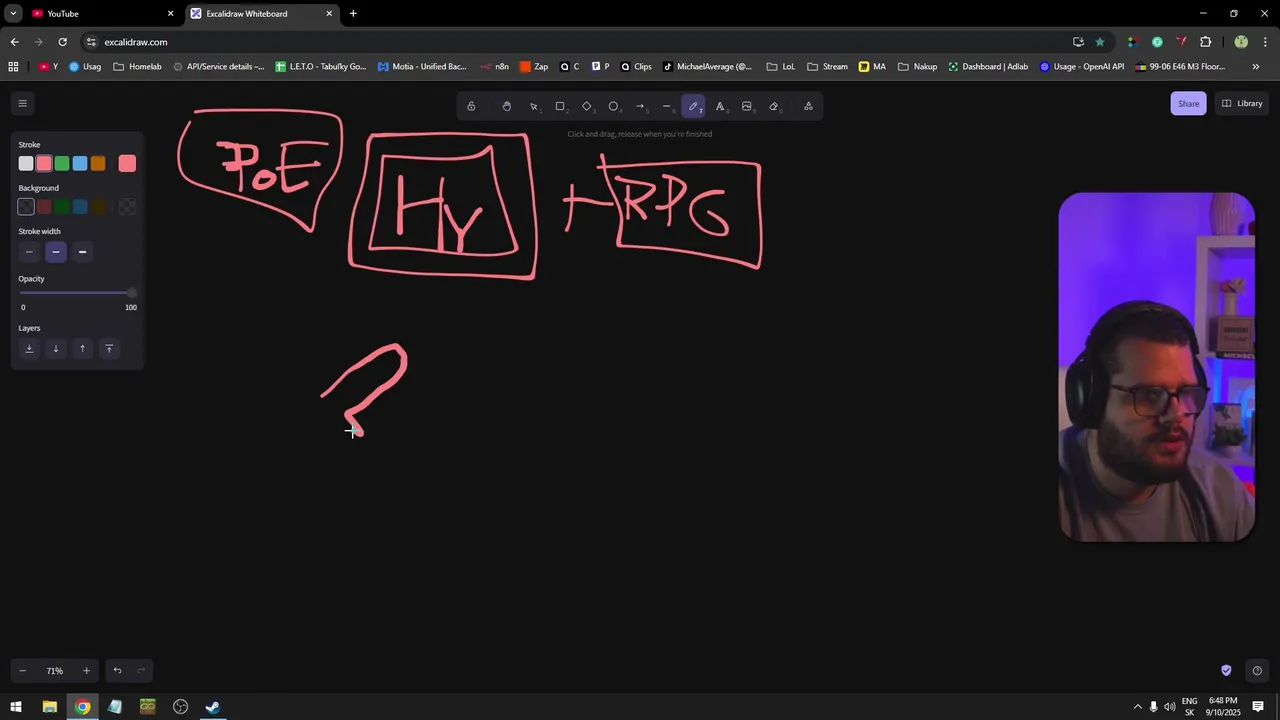Select the Diamond shape tool
The width and height of the screenshot is (1280, 720).
point(587,106)
